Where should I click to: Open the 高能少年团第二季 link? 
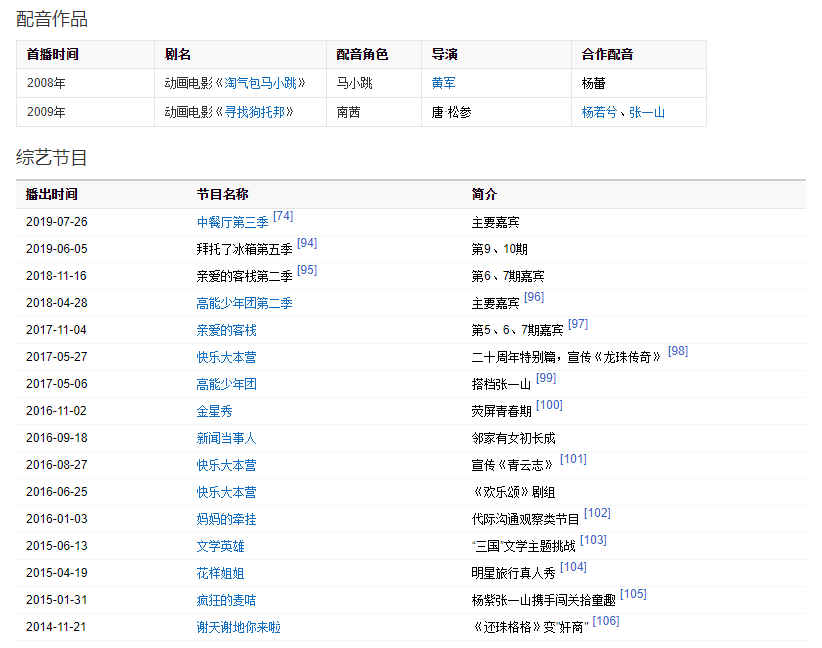[x=244, y=303]
